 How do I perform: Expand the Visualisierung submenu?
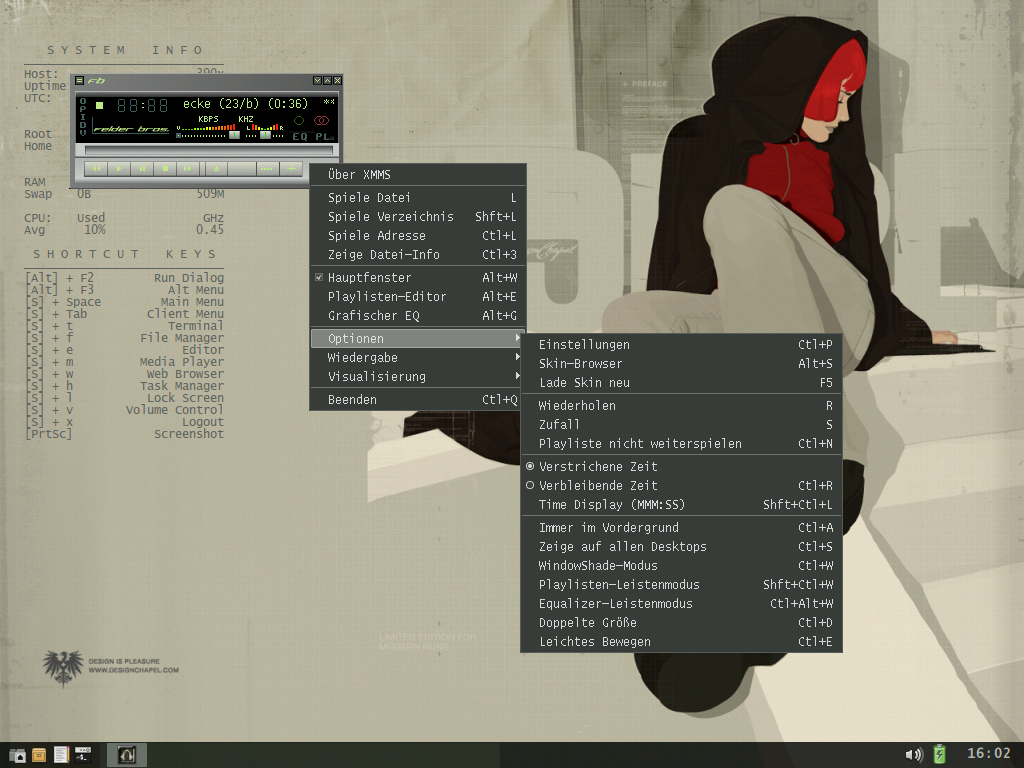[x=418, y=376]
